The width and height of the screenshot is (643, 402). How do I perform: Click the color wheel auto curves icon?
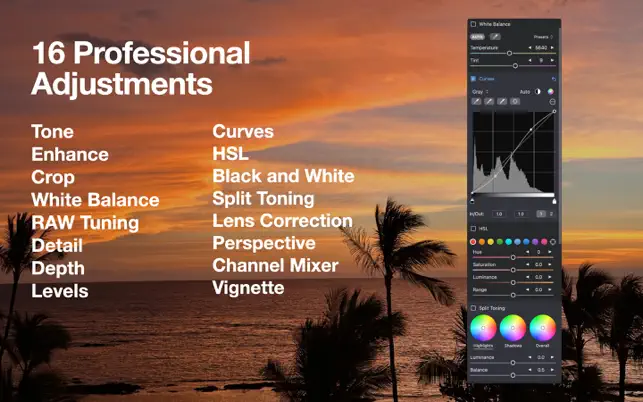click(551, 91)
